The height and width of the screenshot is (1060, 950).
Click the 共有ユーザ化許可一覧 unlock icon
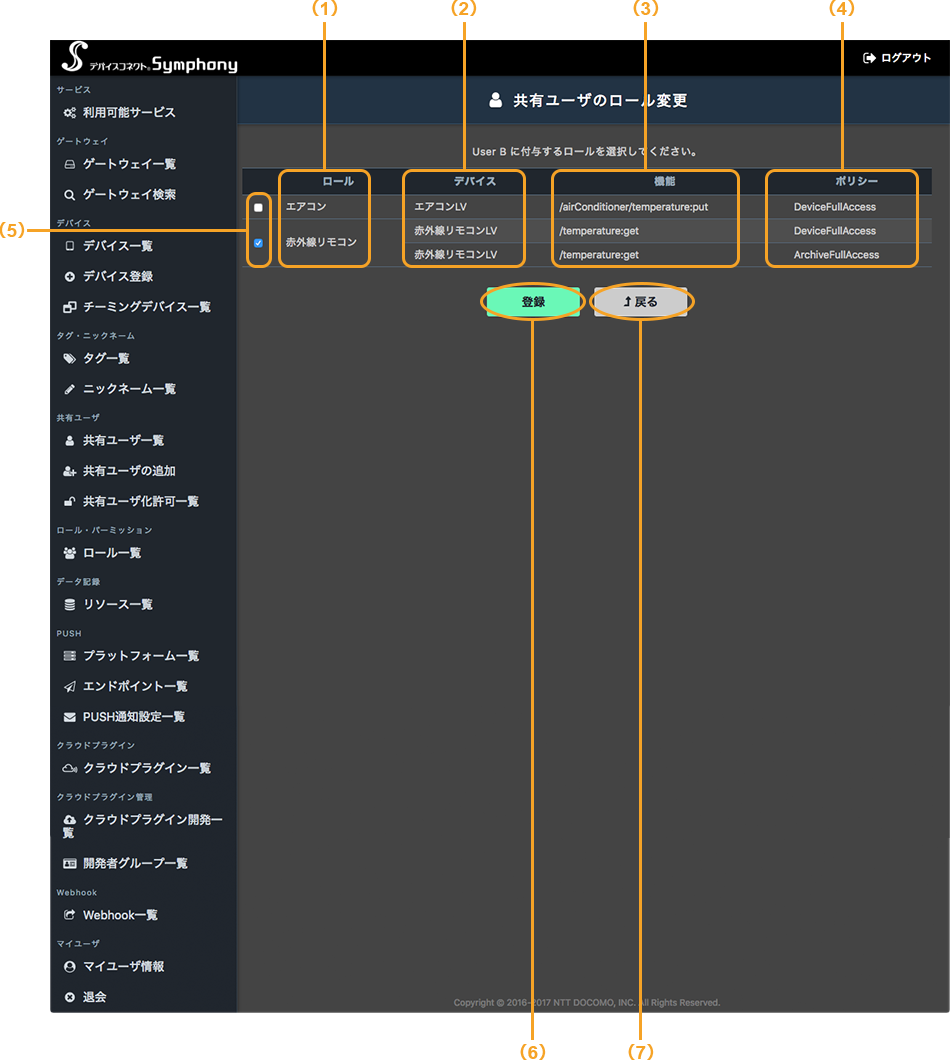pos(70,502)
